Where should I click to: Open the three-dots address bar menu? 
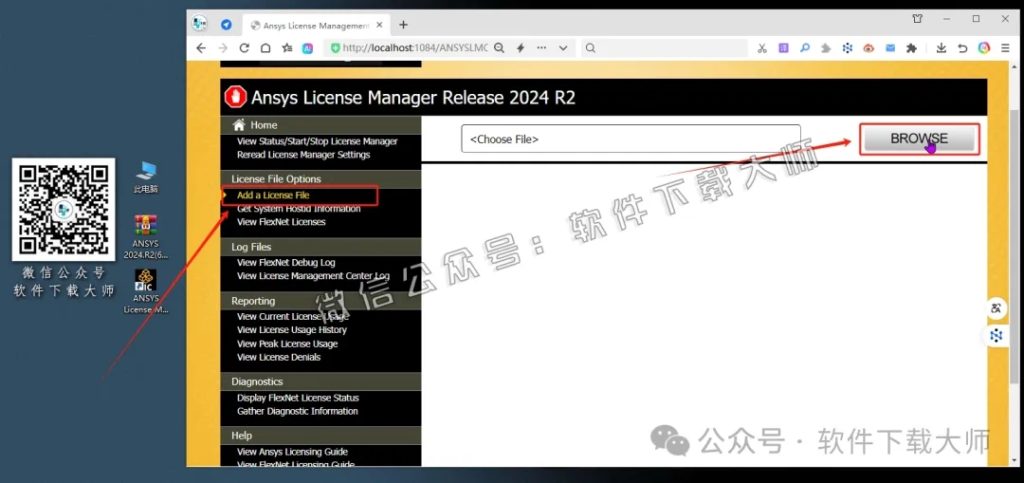click(x=541, y=48)
